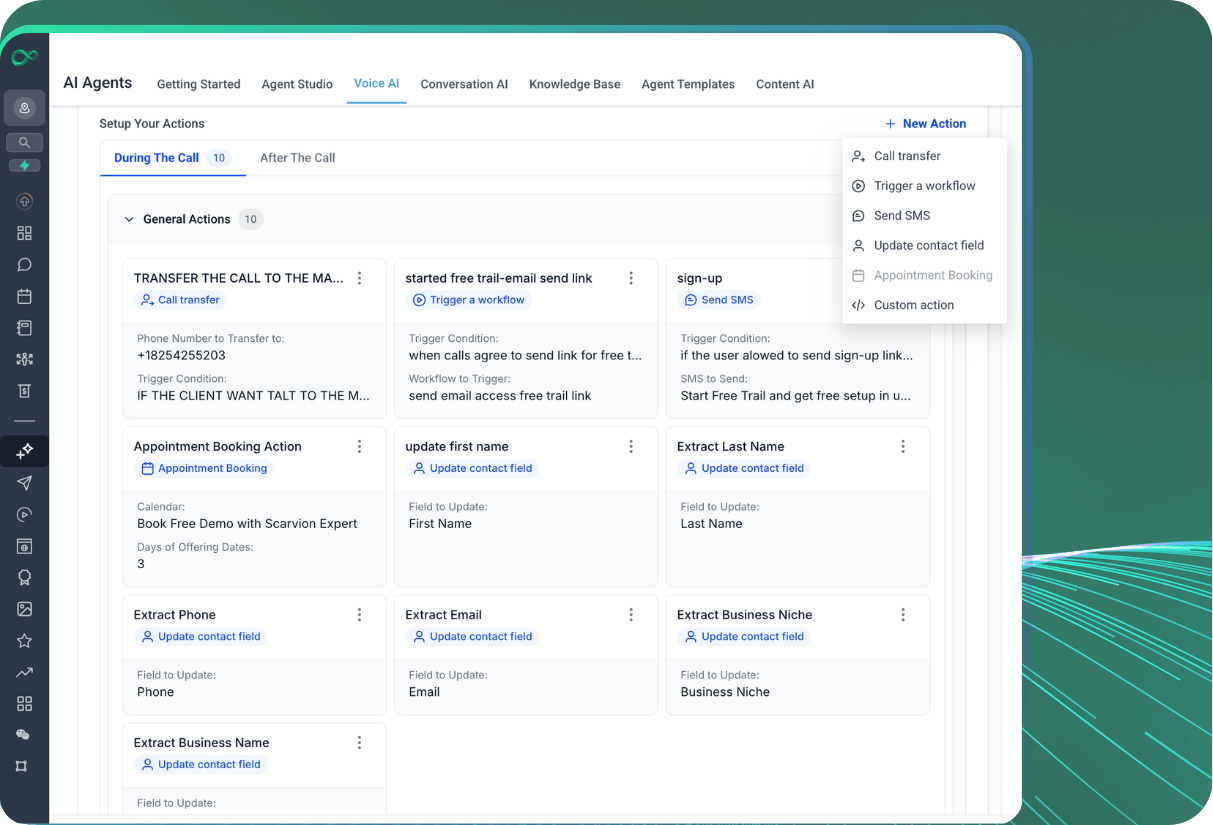This screenshot has height=825, width=1213.
Task: Click the TRANSFER THE CALL action card
Action: click(x=254, y=339)
